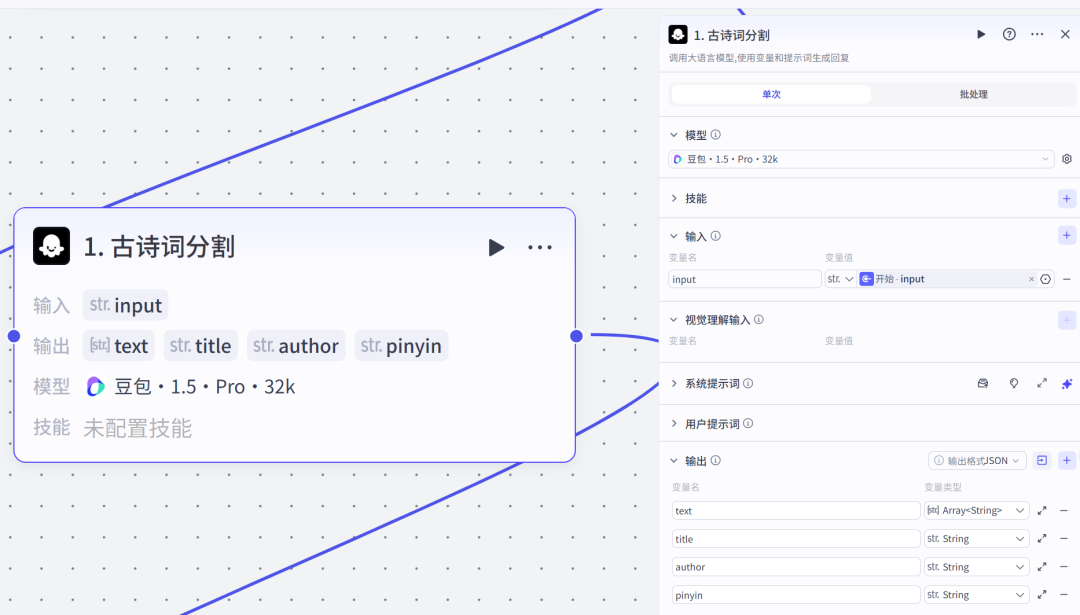Image resolution: width=1080 pixels, height=615 pixels.
Task: Expand the 技能 section
Action: [674, 198]
